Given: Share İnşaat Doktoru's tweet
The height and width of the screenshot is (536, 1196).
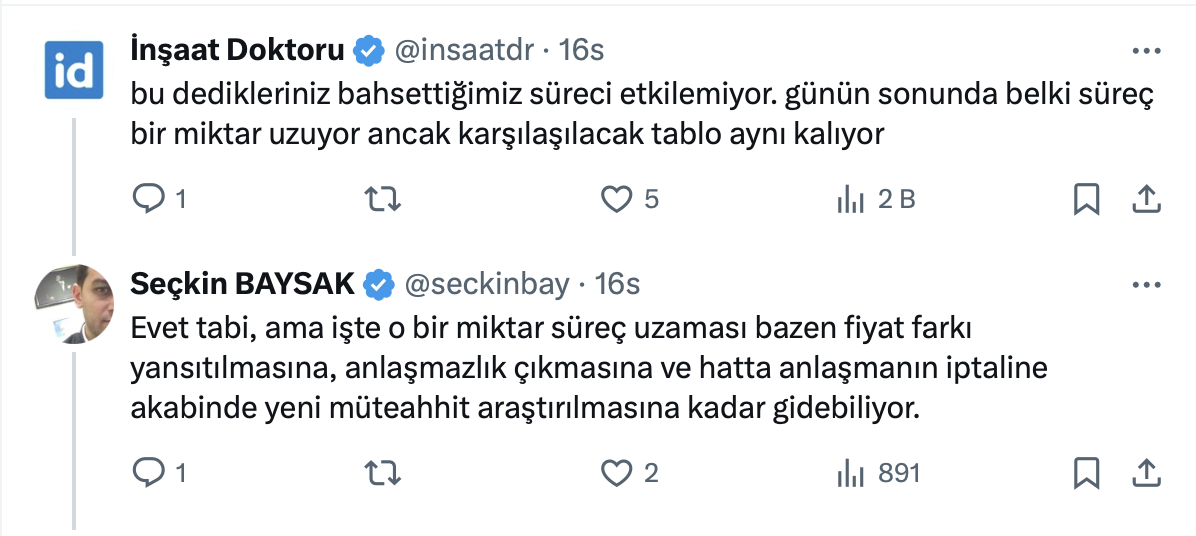Looking at the screenshot, I should point(1145,200).
